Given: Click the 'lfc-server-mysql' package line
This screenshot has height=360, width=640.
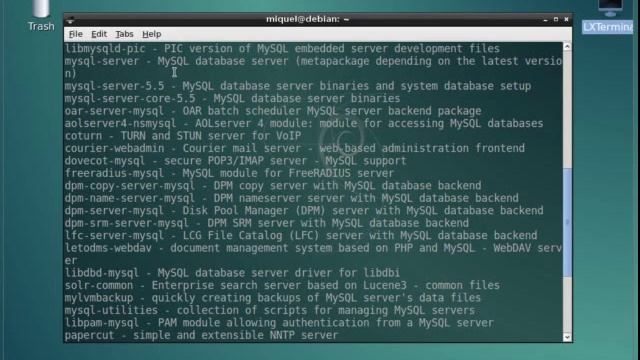Looking at the screenshot, I should [x=301, y=236].
